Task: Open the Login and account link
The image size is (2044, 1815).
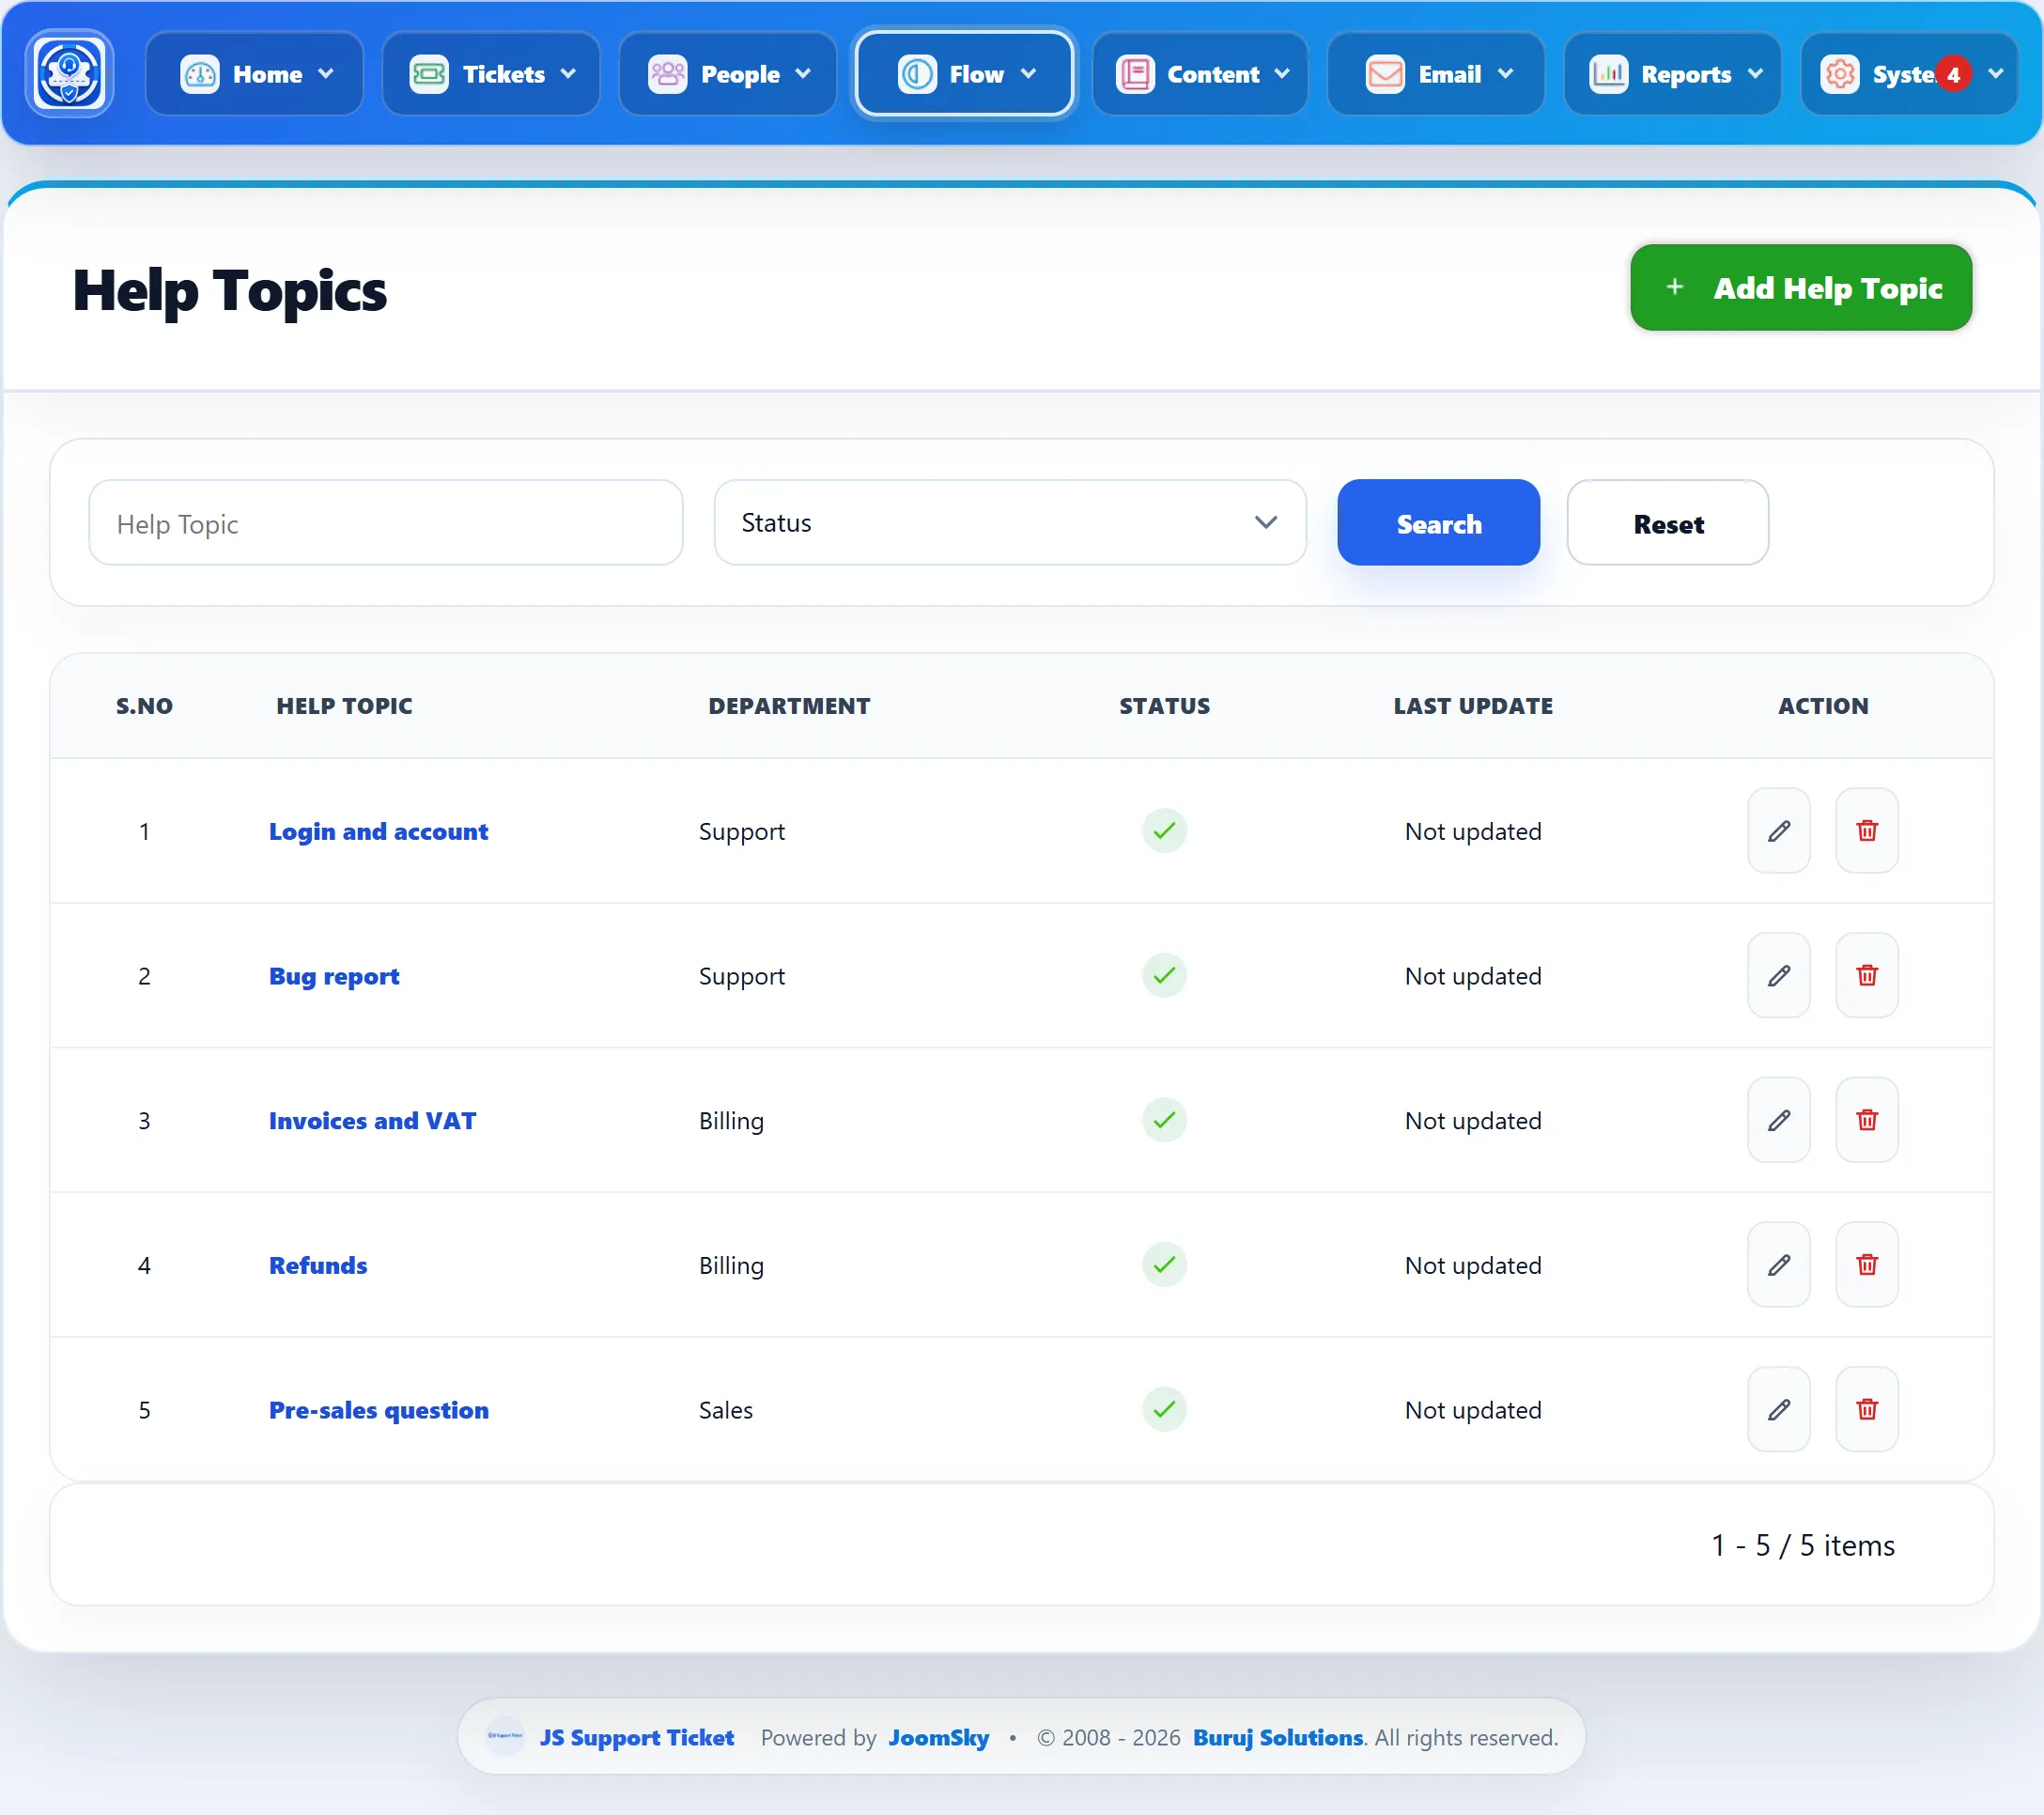Action: [x=378, y=831]
